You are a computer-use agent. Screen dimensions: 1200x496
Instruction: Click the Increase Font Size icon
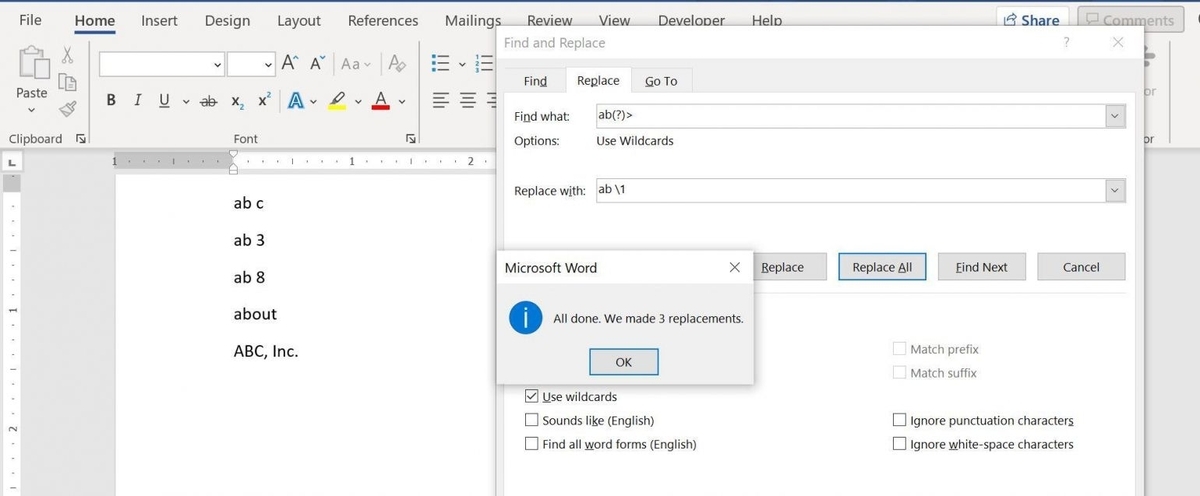tap(290, 64)
